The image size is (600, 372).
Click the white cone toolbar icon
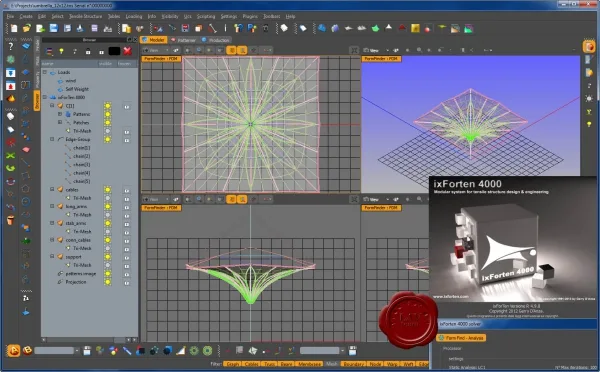coord(389,28)
